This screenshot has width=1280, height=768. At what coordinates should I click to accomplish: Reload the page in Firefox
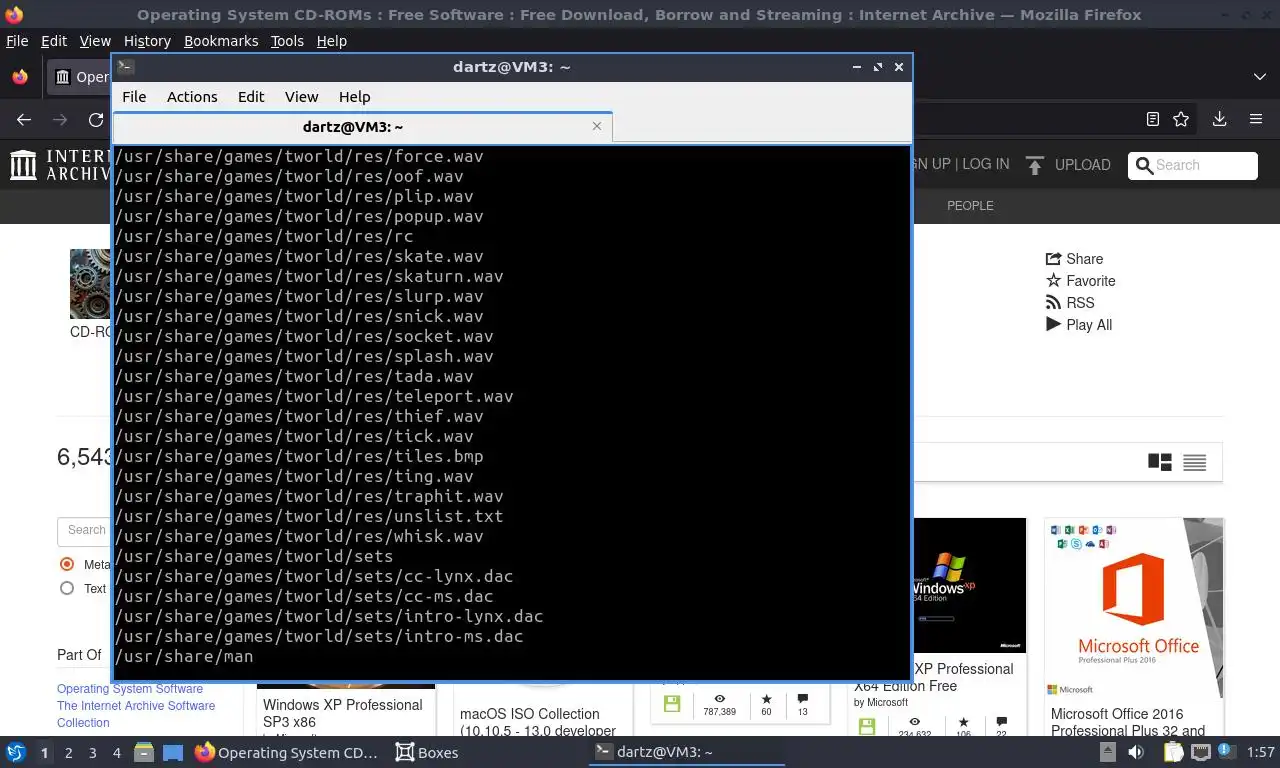click(96, 119)
